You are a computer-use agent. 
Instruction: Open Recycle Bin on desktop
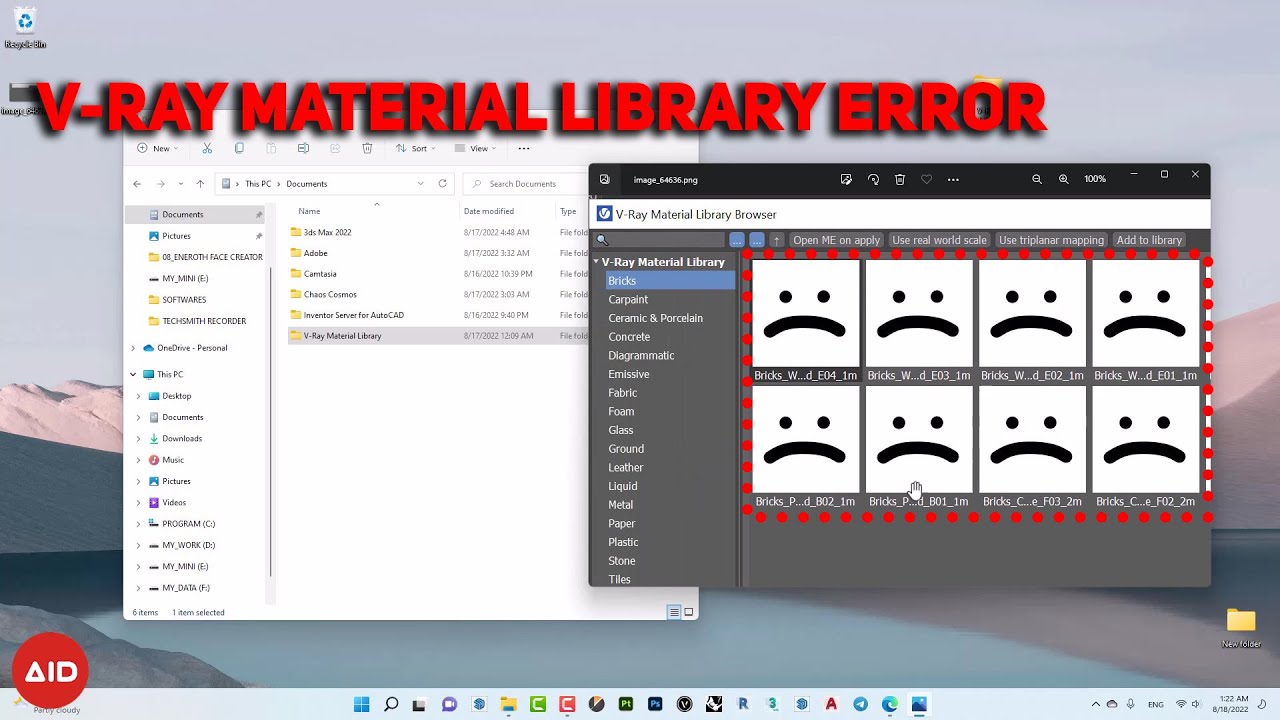point(25,28)
